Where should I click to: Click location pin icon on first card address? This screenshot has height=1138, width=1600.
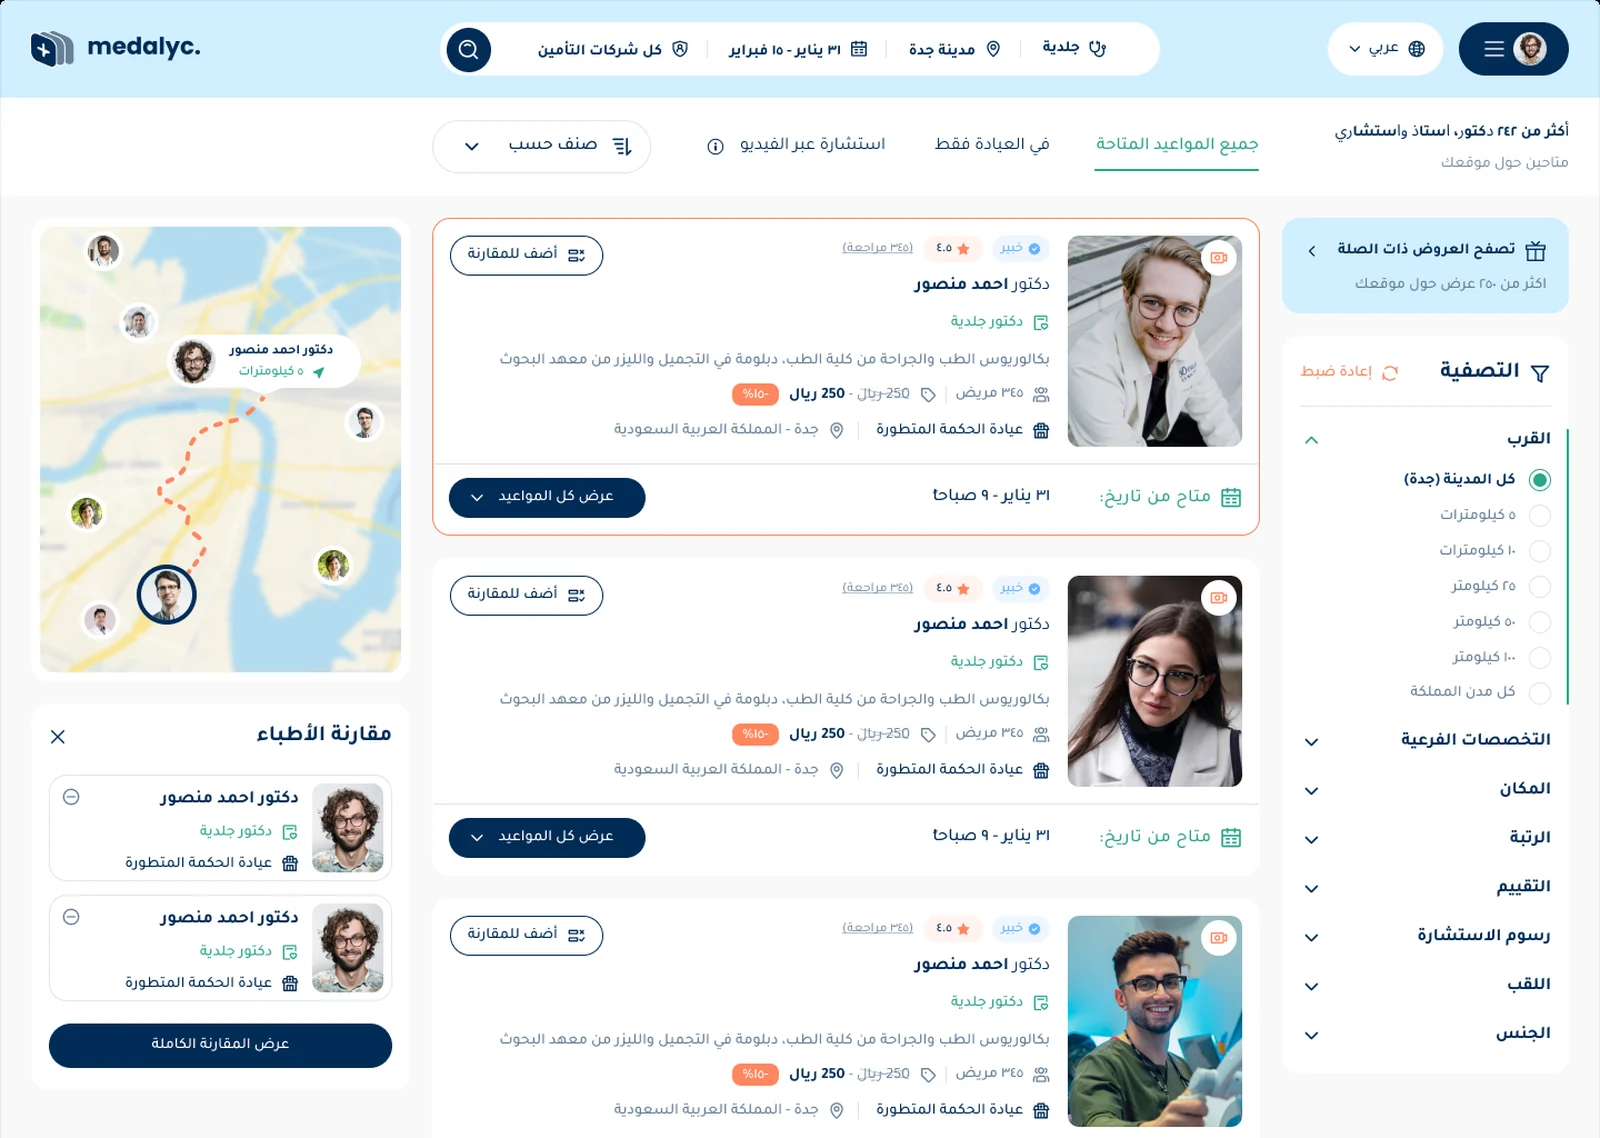click(837, 430)
